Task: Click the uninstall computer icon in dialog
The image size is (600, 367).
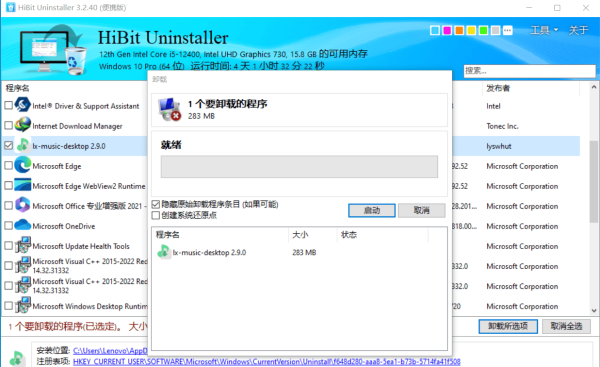Action: pos(170,109)
